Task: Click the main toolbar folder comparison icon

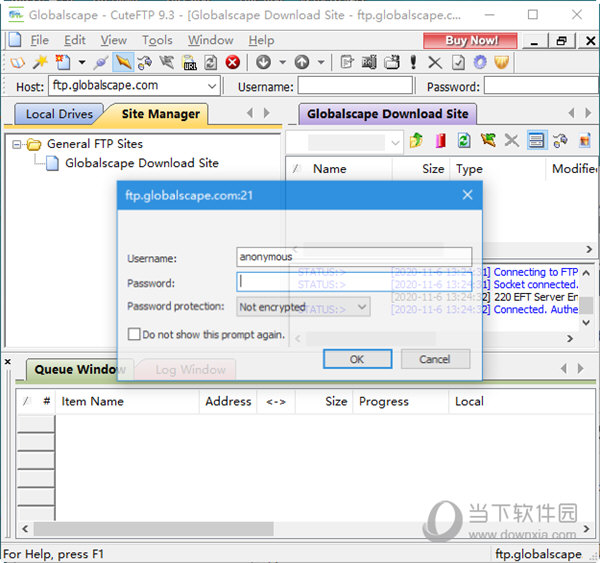Action: click(x=145, y=62)
